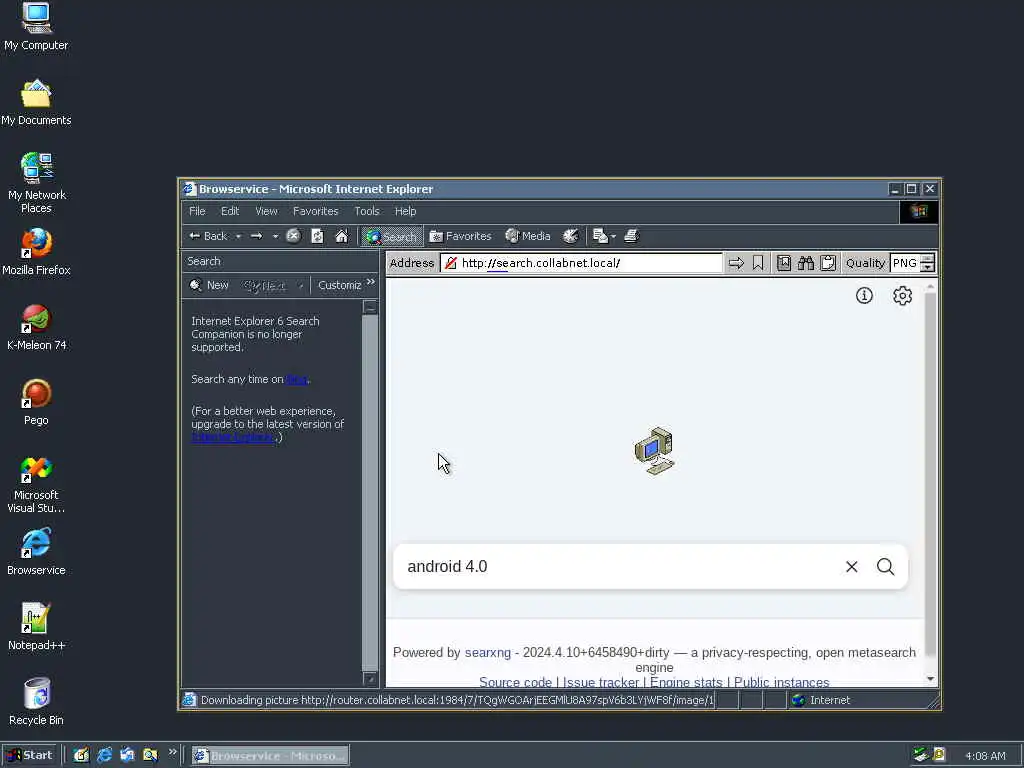Open the K-Meleon 74 desktop icon
The image size is (1024, 768).
[37, 327]
